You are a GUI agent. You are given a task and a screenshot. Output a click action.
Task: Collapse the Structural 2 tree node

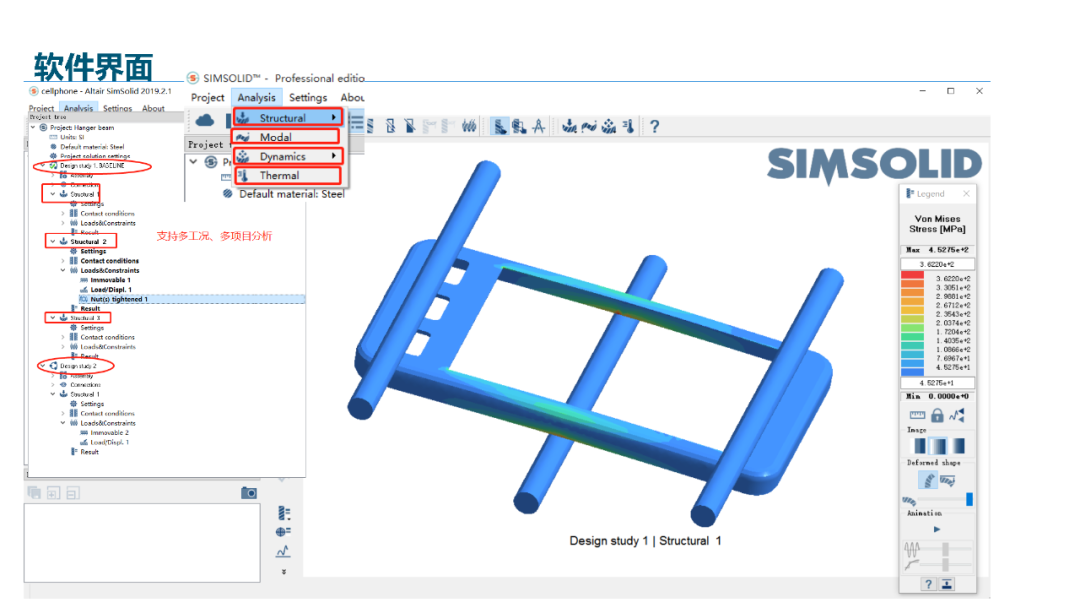53,242
